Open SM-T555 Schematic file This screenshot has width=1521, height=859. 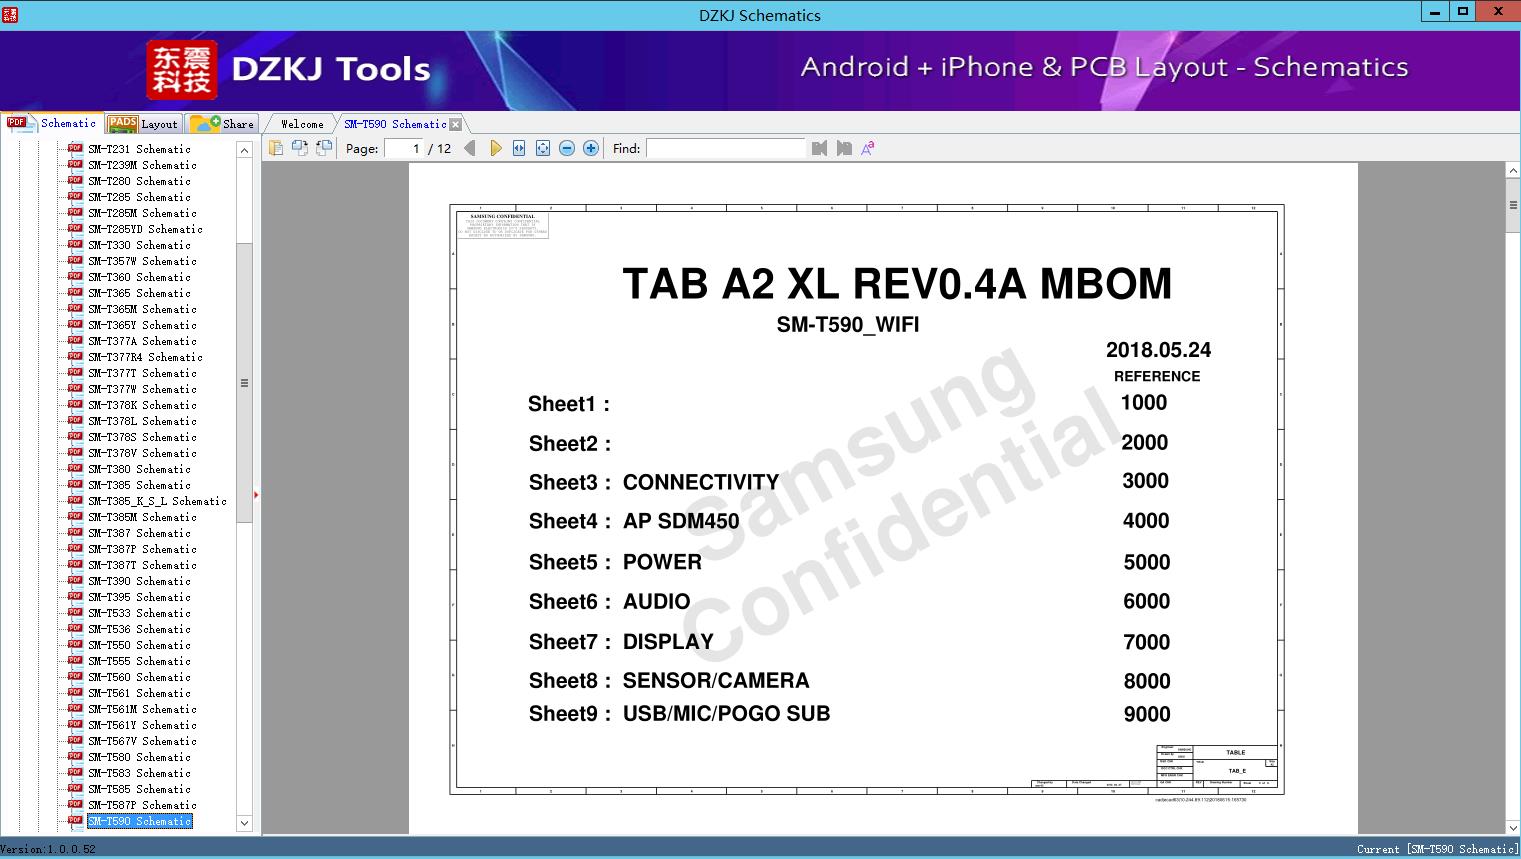[139, 661]
